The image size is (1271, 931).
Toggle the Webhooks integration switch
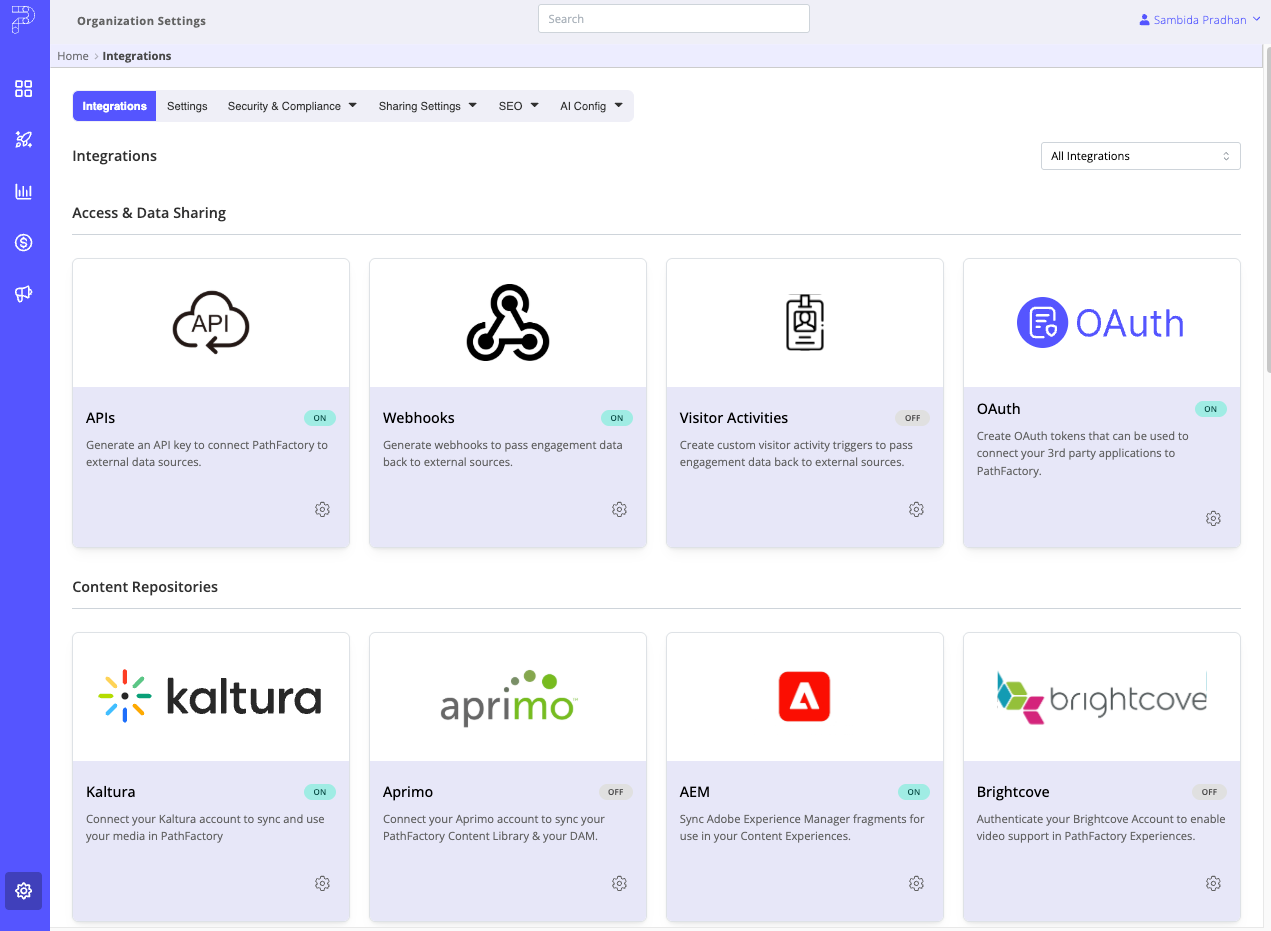click(x=617, y=418)
